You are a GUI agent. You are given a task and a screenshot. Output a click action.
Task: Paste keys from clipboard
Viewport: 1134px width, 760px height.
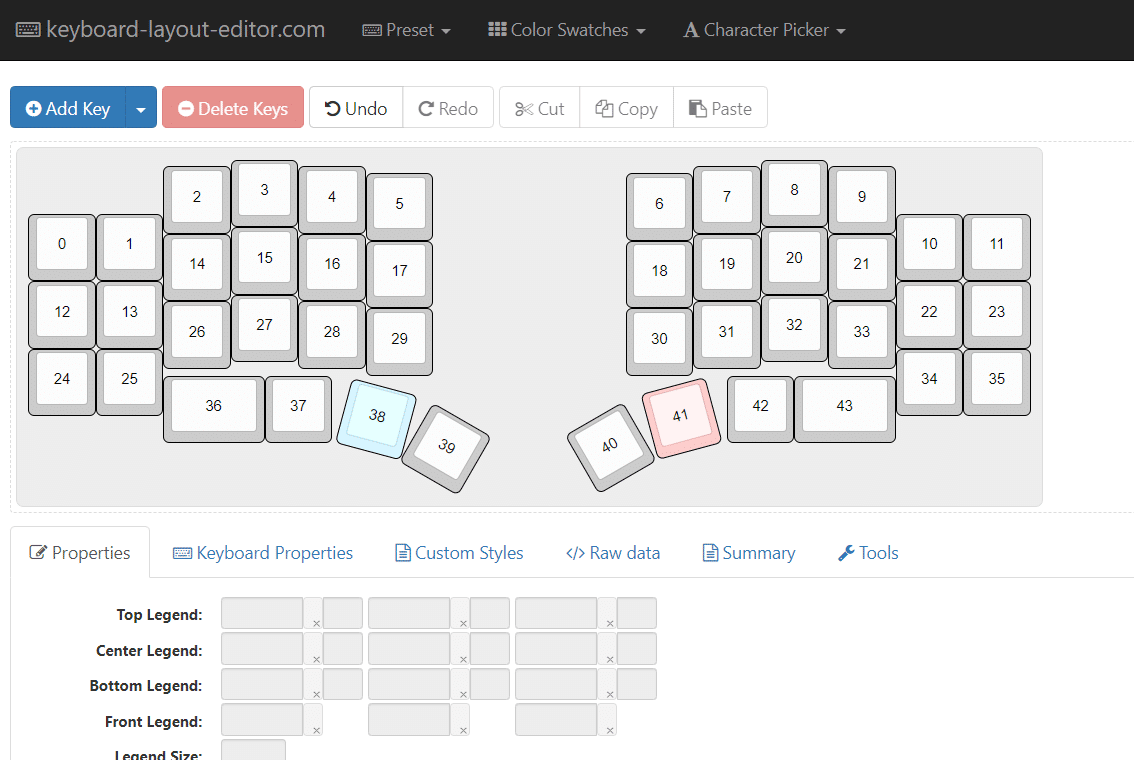(720, 108)
